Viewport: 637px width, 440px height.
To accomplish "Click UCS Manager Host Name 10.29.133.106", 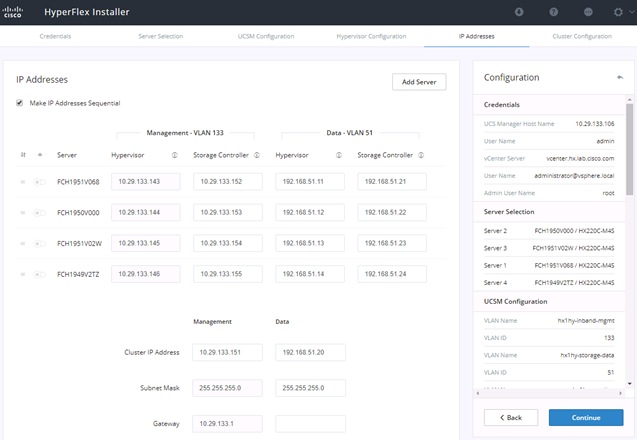I will (x=595, y=124).
